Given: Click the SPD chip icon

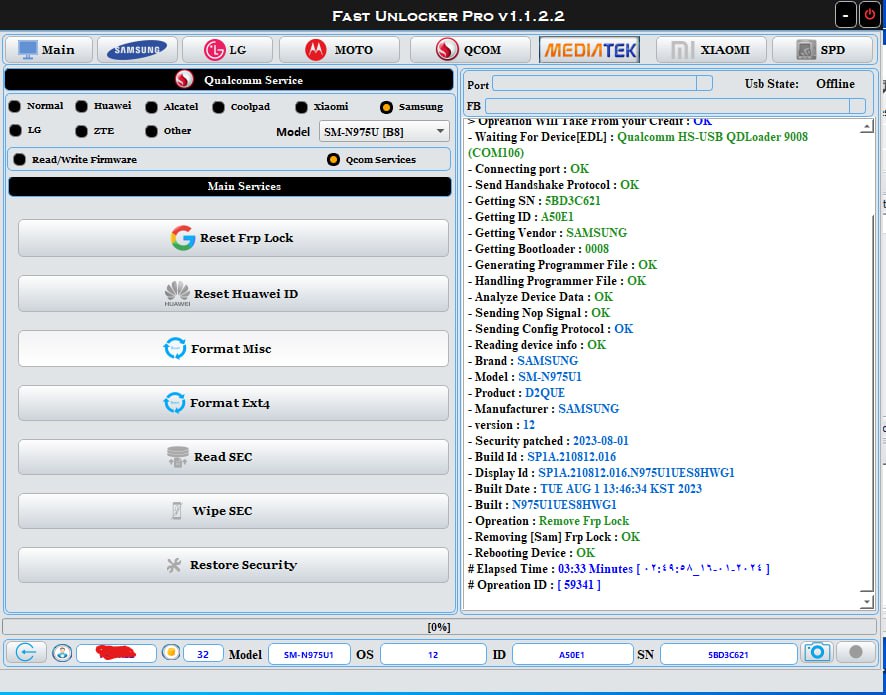Looking at the screenshot, I should tap(806, 50).
